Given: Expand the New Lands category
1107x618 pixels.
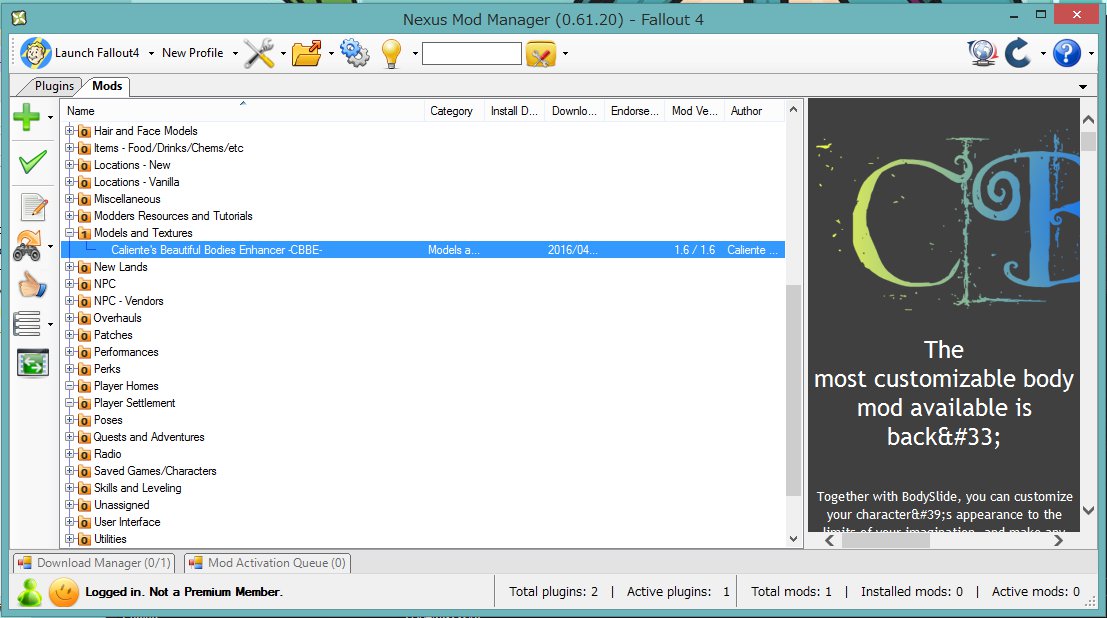Looking at the screenshot, I should (x=69, y=266).
